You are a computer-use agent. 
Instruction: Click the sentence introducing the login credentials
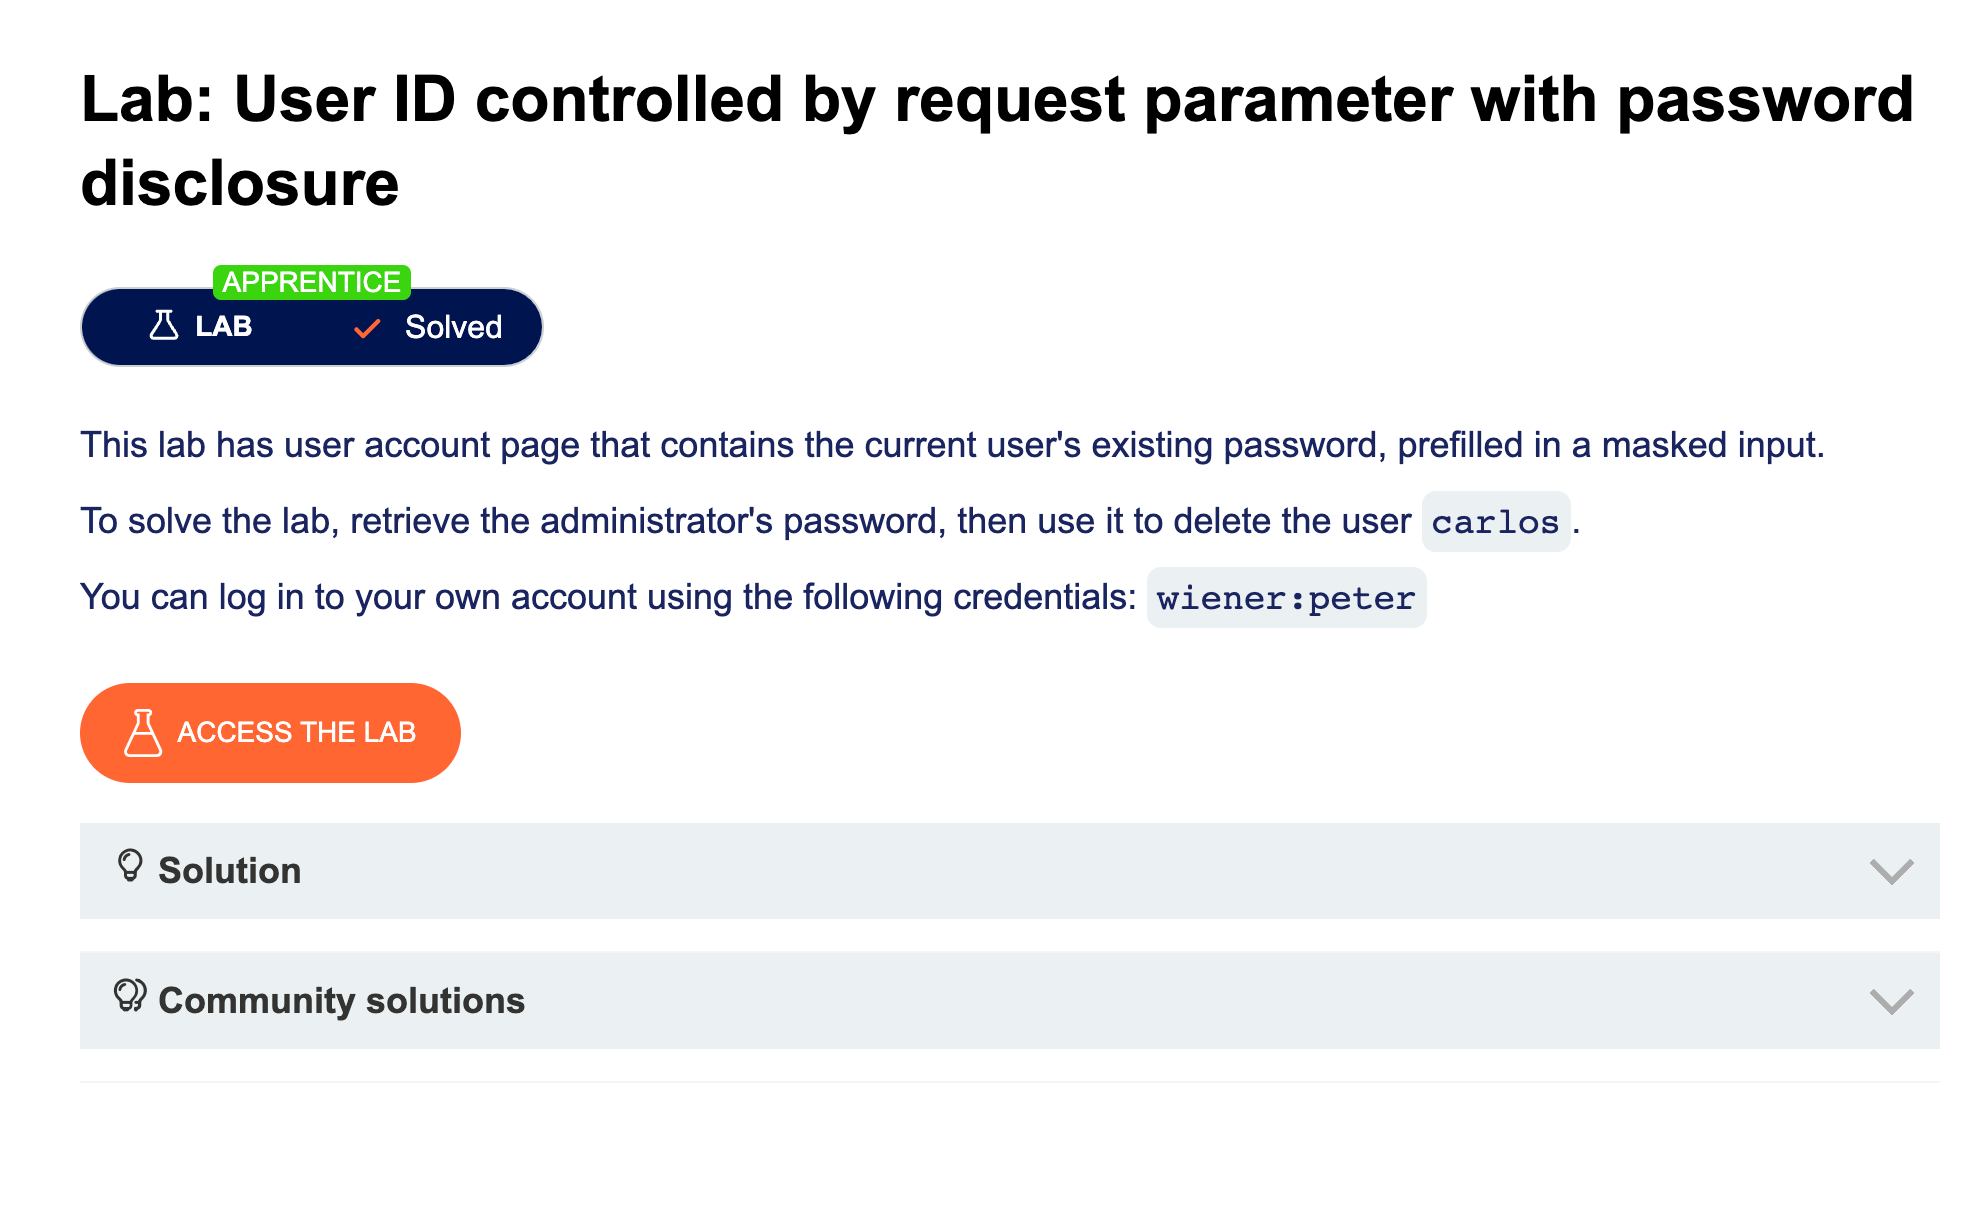coord(608,597)
